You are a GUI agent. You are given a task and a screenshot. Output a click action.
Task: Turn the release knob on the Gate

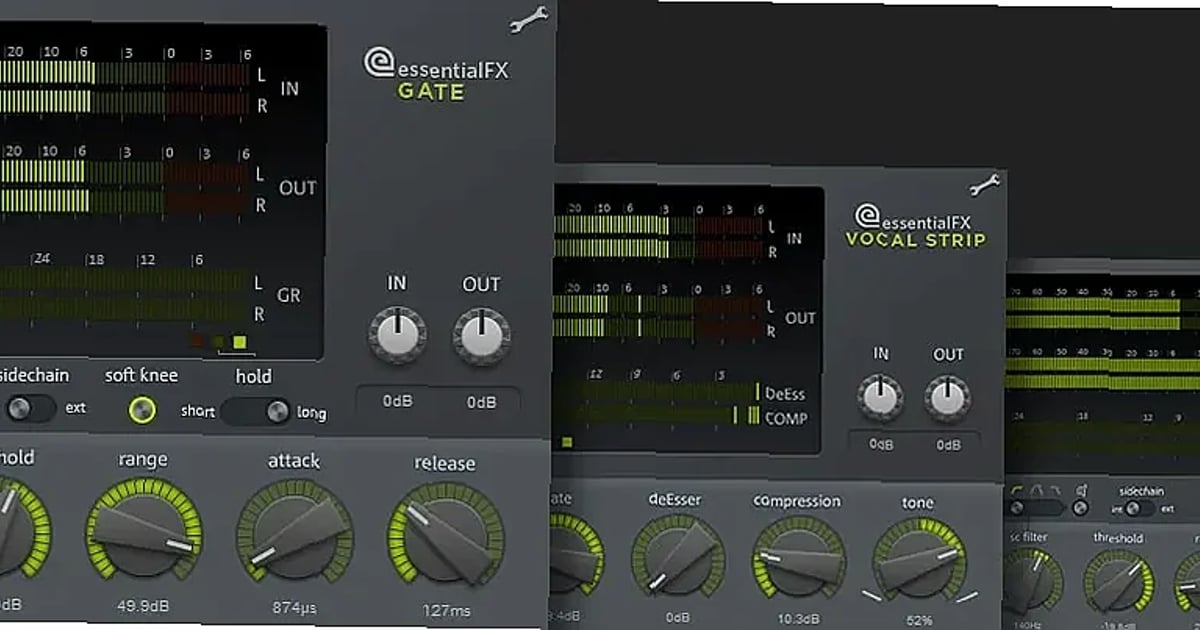tap(444, 537)
